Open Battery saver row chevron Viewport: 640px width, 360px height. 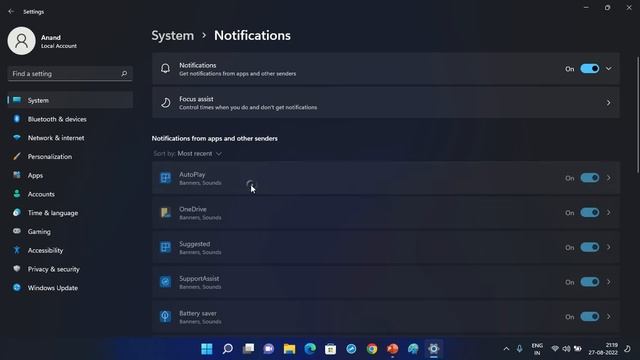(609, 316)
